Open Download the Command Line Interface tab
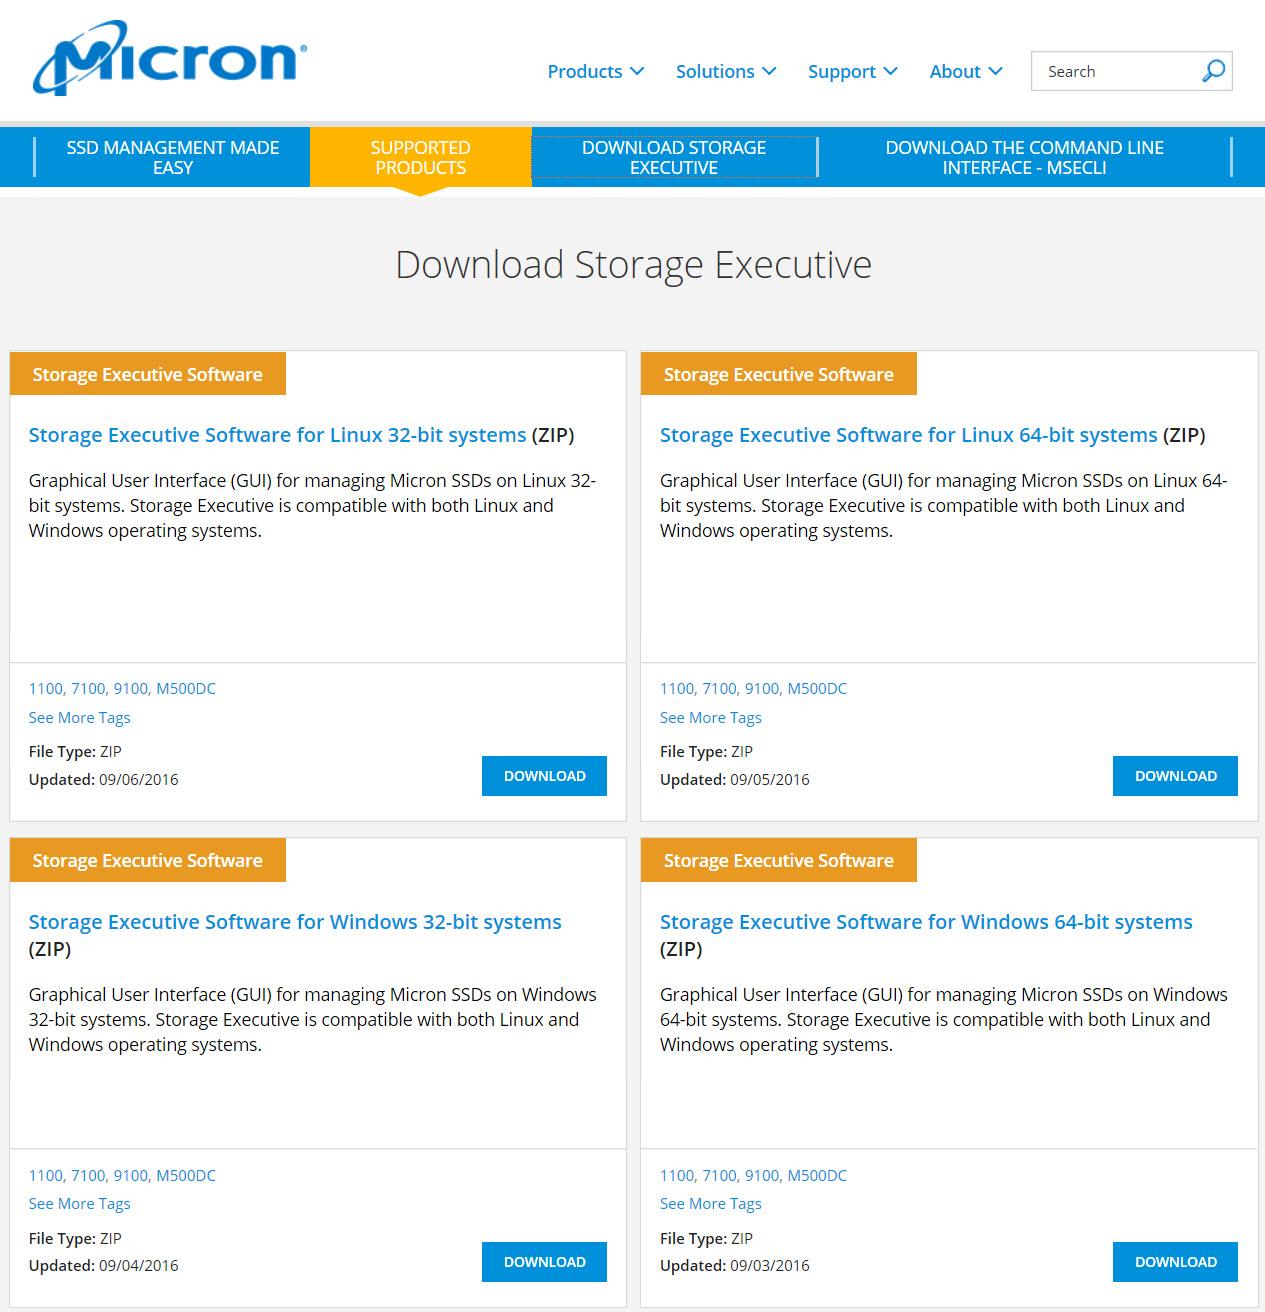Viewport: 1265px width, 1312px height. 1024,157
